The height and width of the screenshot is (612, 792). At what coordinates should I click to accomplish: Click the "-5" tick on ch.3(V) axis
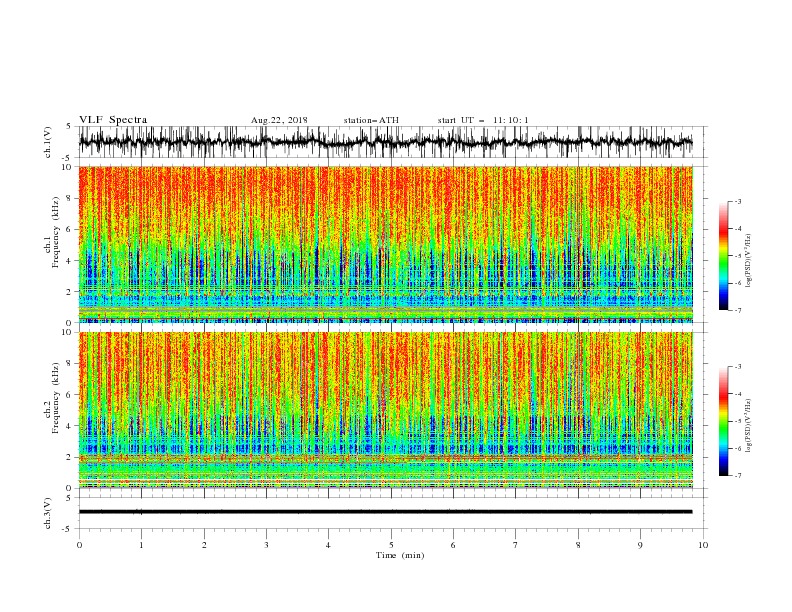68,529
